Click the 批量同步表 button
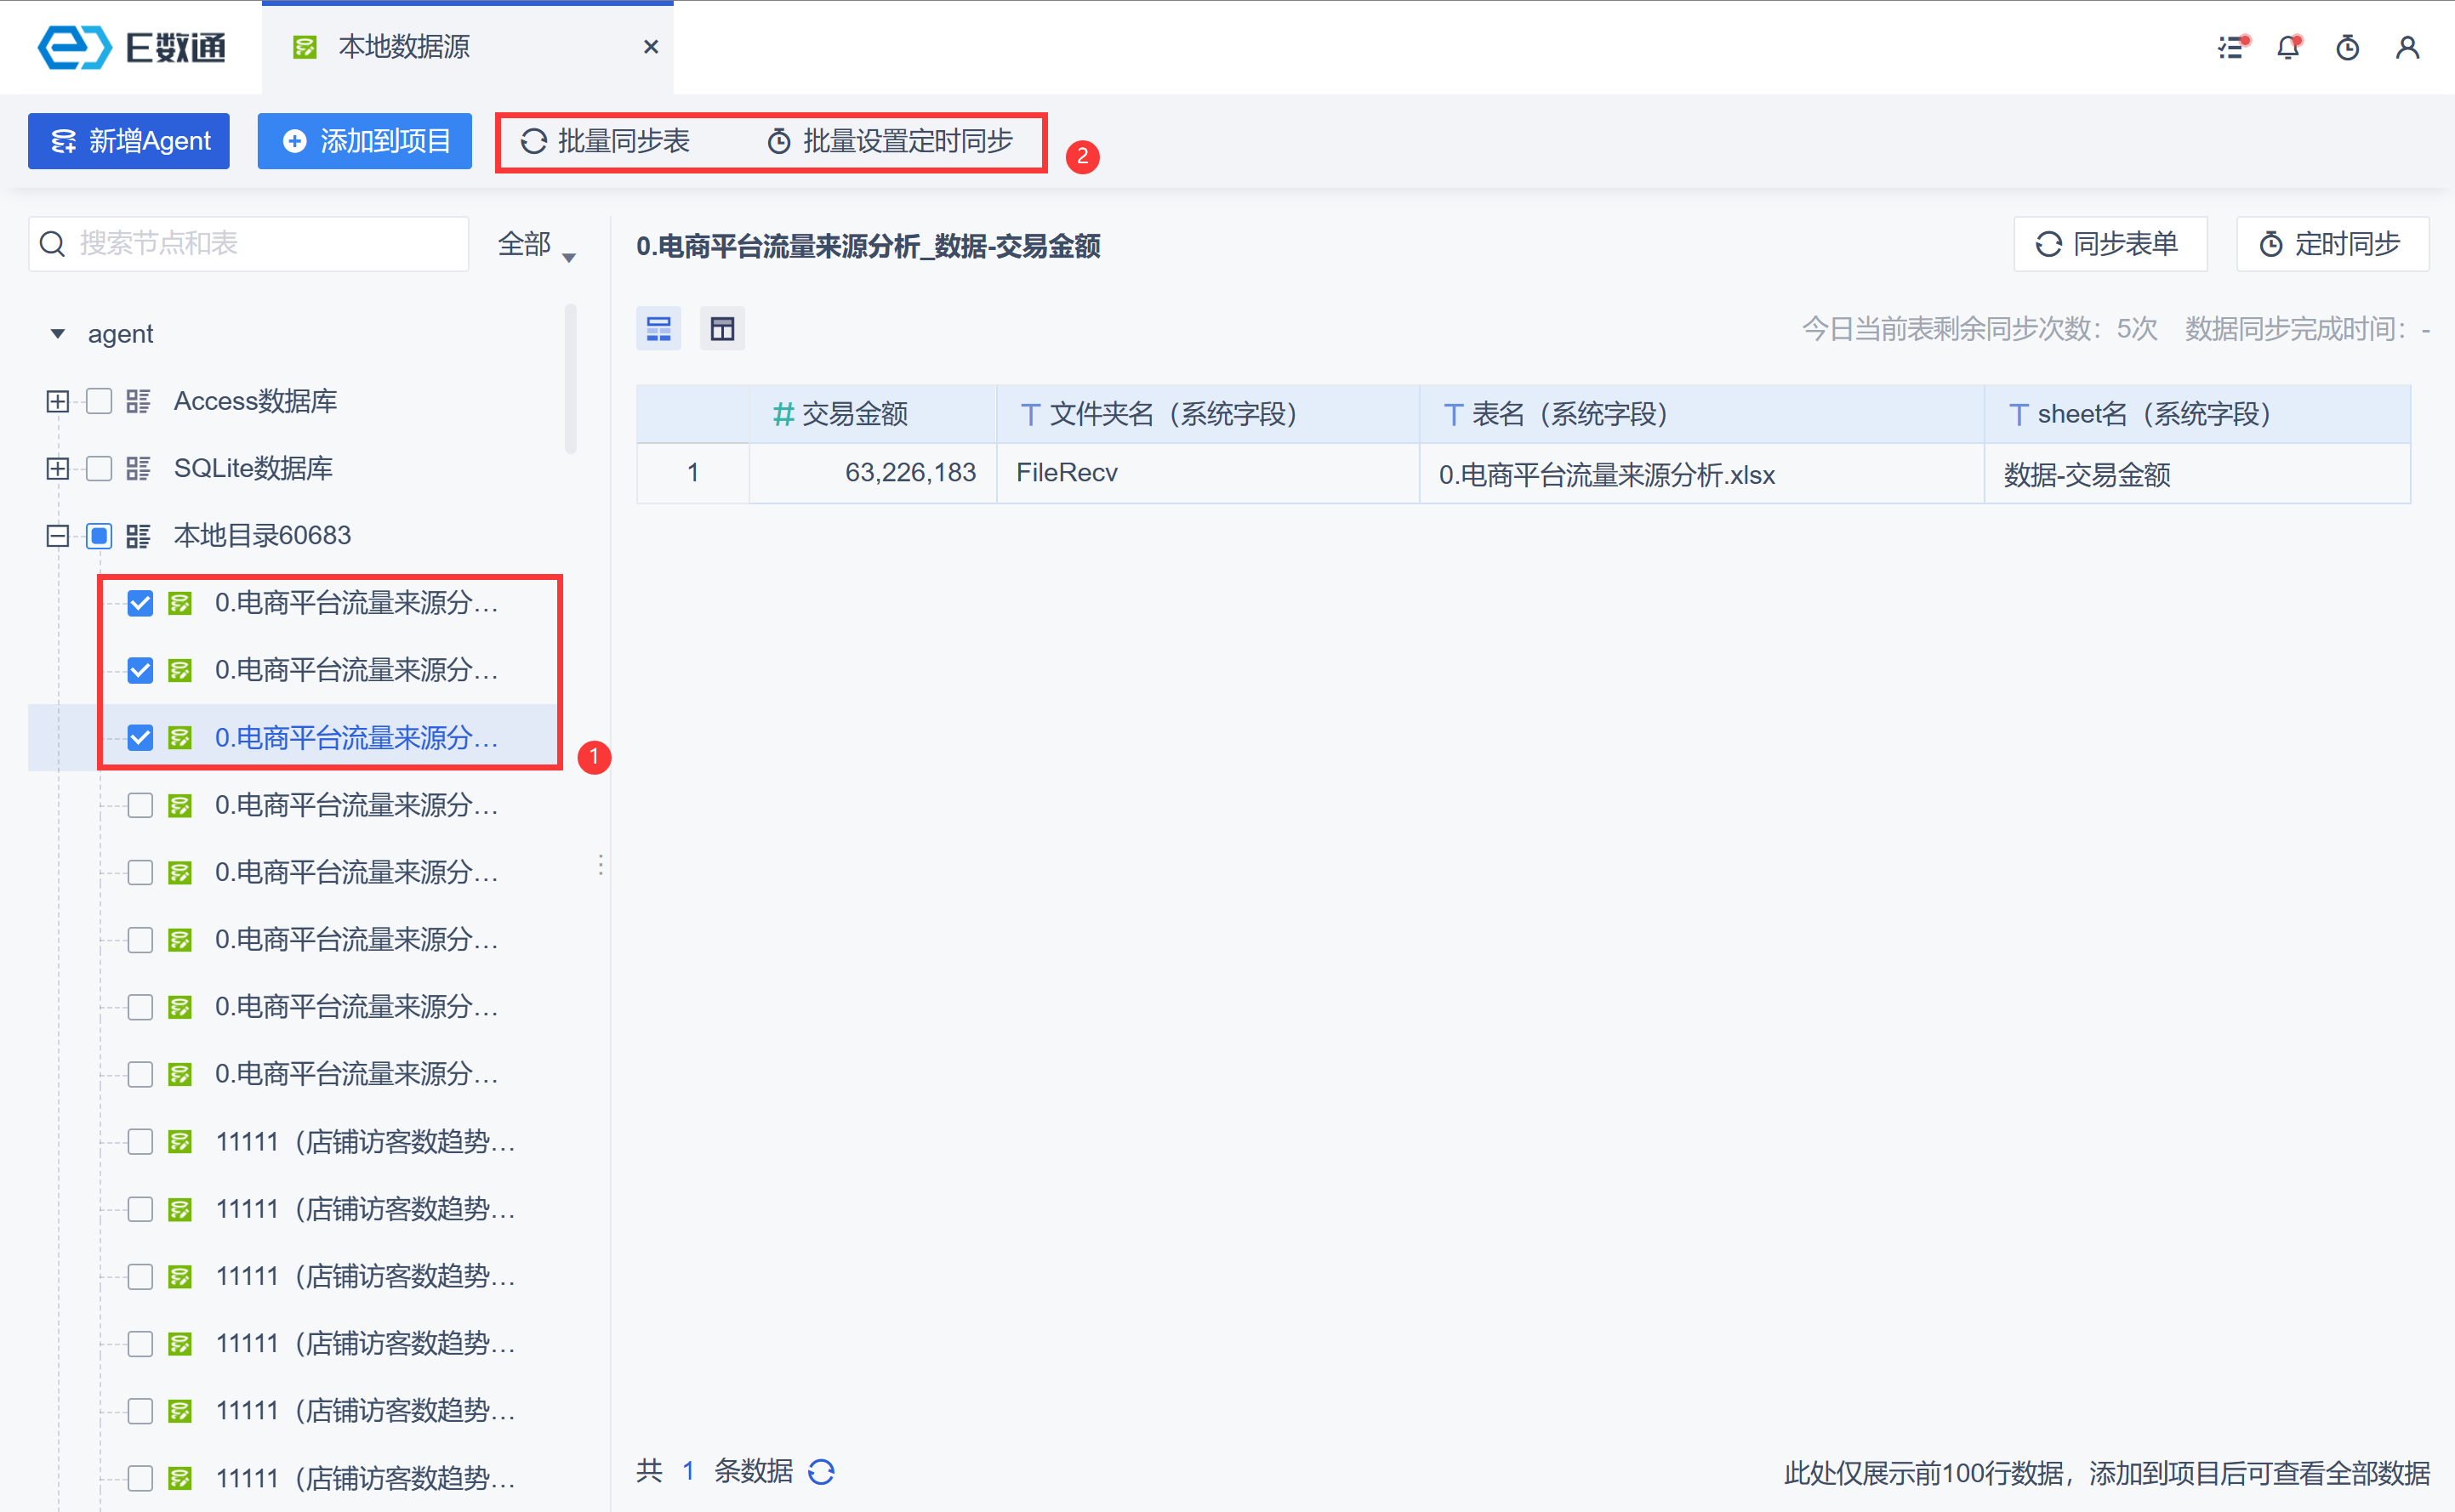 [605, 141]
